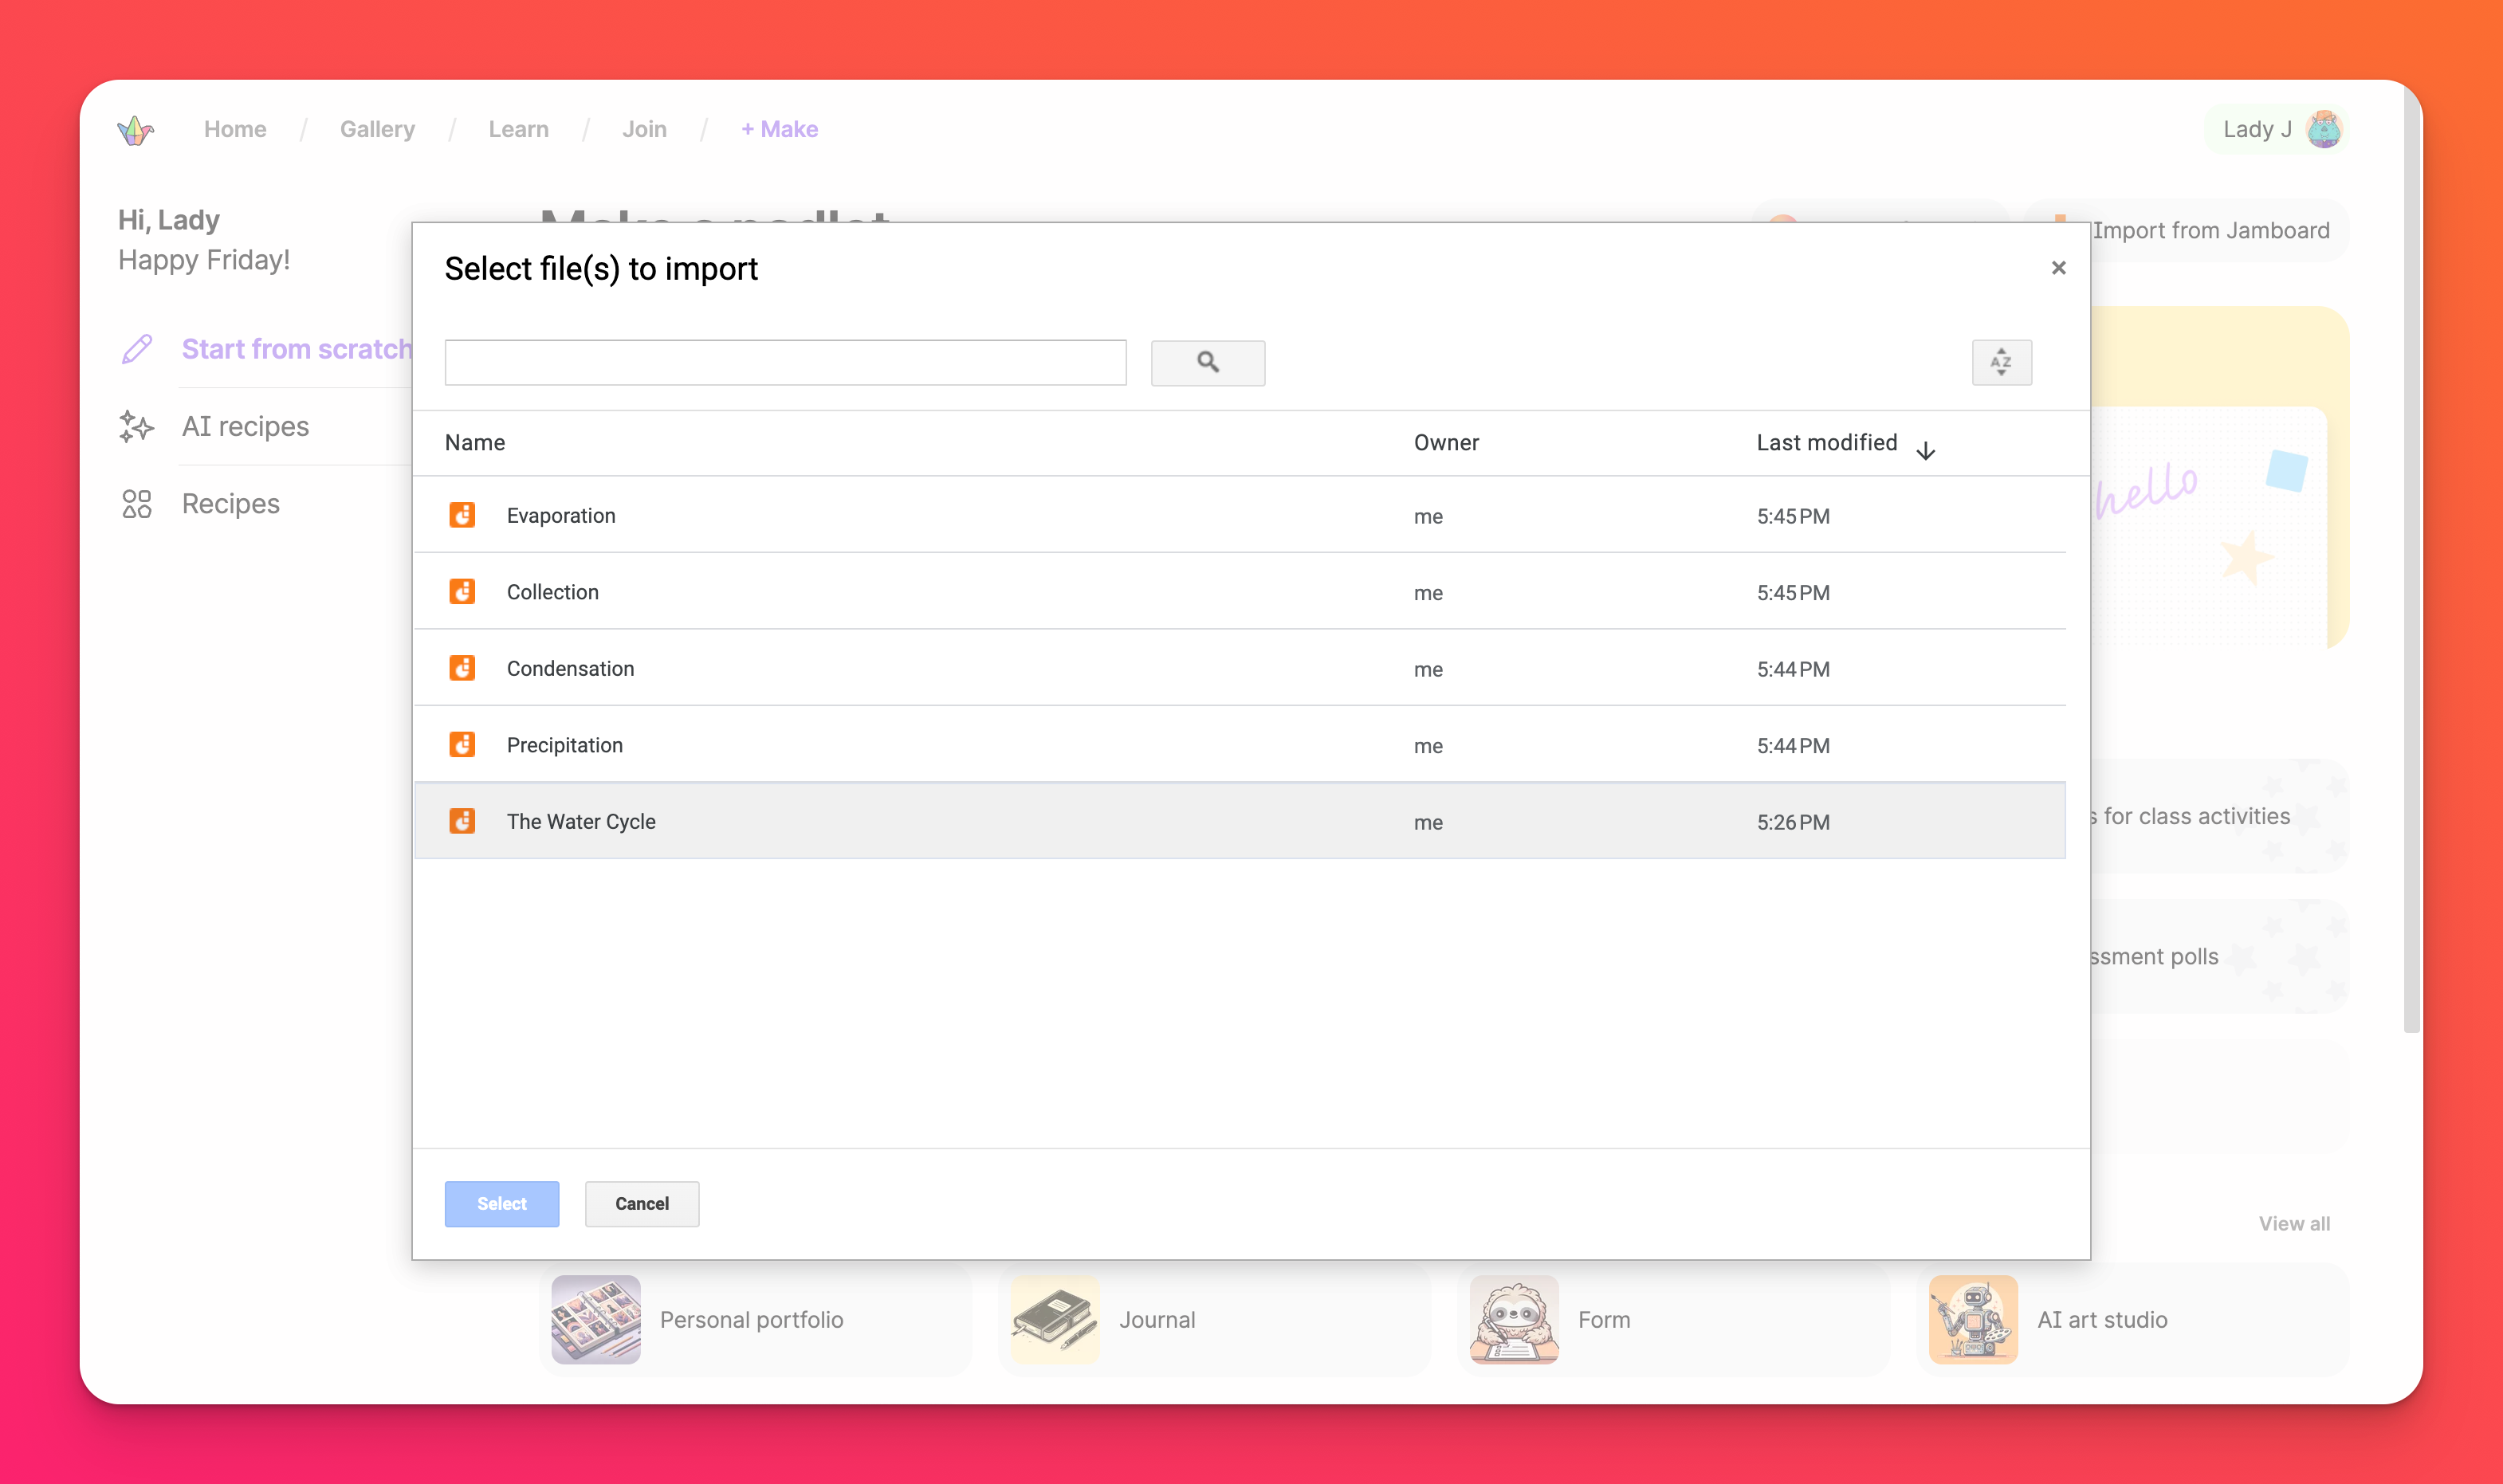Click the magnifying glass search button
The image size is (2503, 1484).
pos(1207,362)
